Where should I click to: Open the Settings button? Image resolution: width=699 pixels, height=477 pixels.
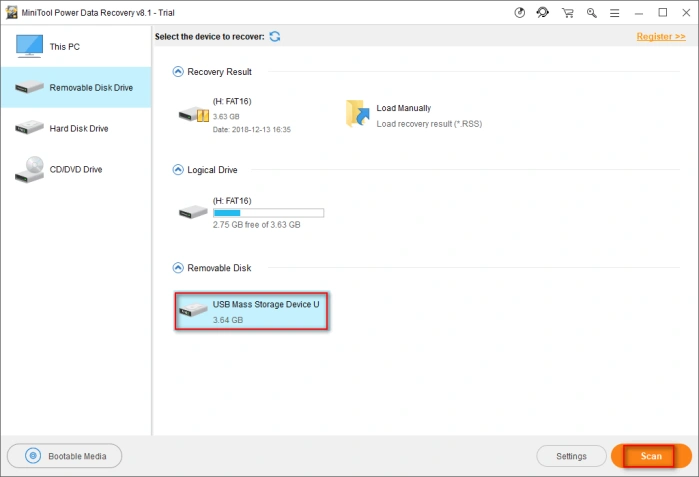[x=572, y=456]
